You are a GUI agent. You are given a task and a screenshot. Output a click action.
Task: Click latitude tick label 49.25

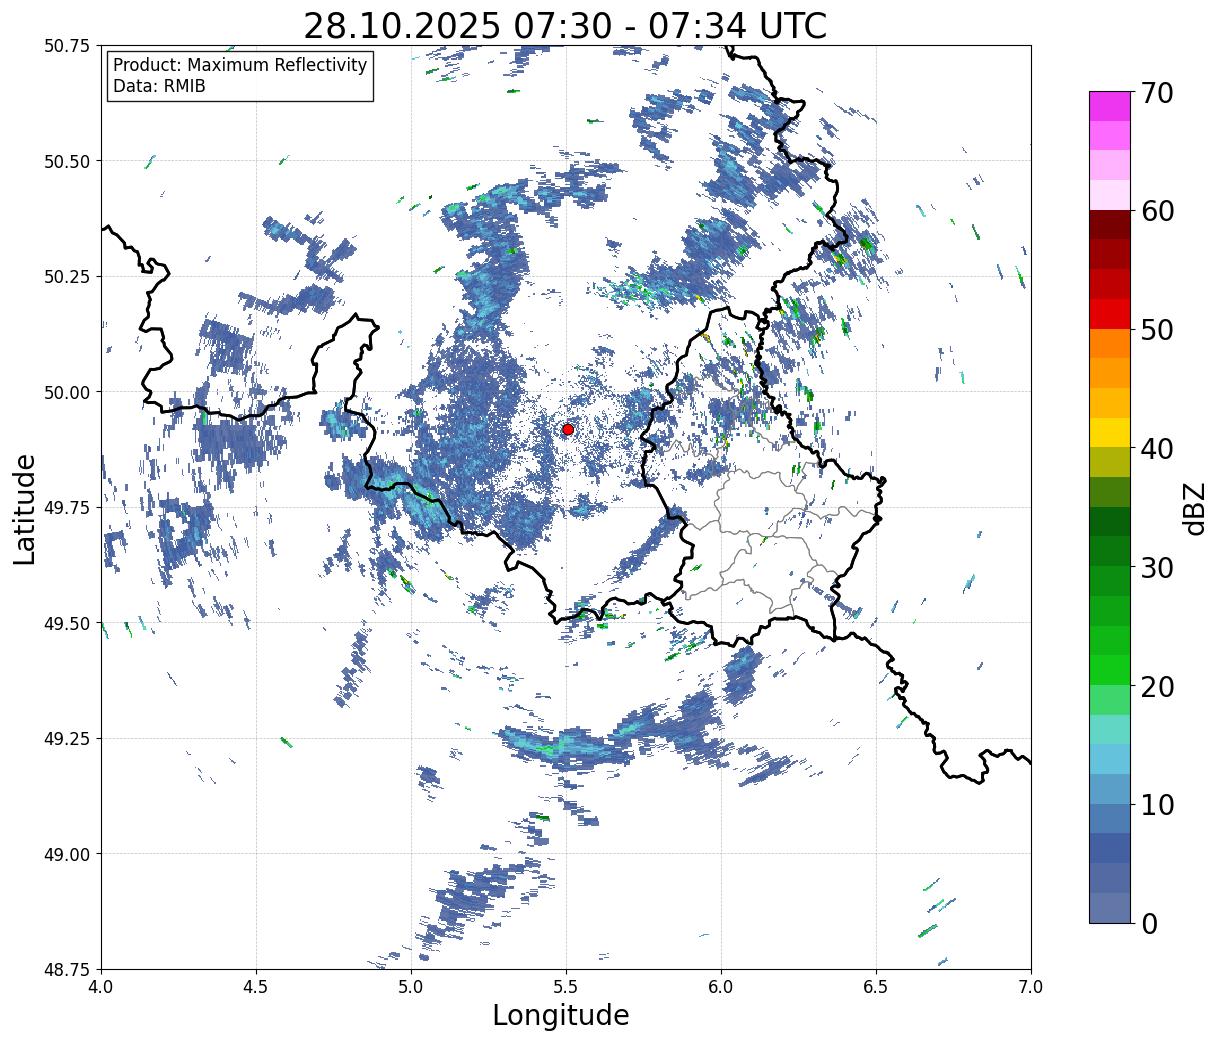(67, 739)
